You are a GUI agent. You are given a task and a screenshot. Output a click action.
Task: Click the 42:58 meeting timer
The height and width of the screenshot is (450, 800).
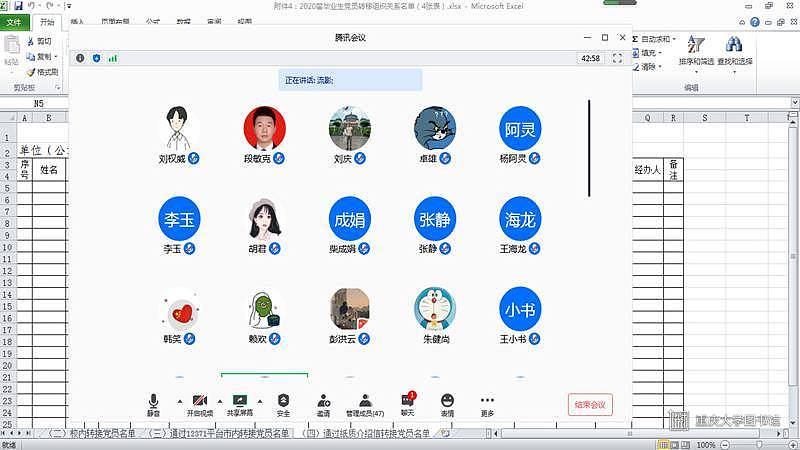(590, 58)
